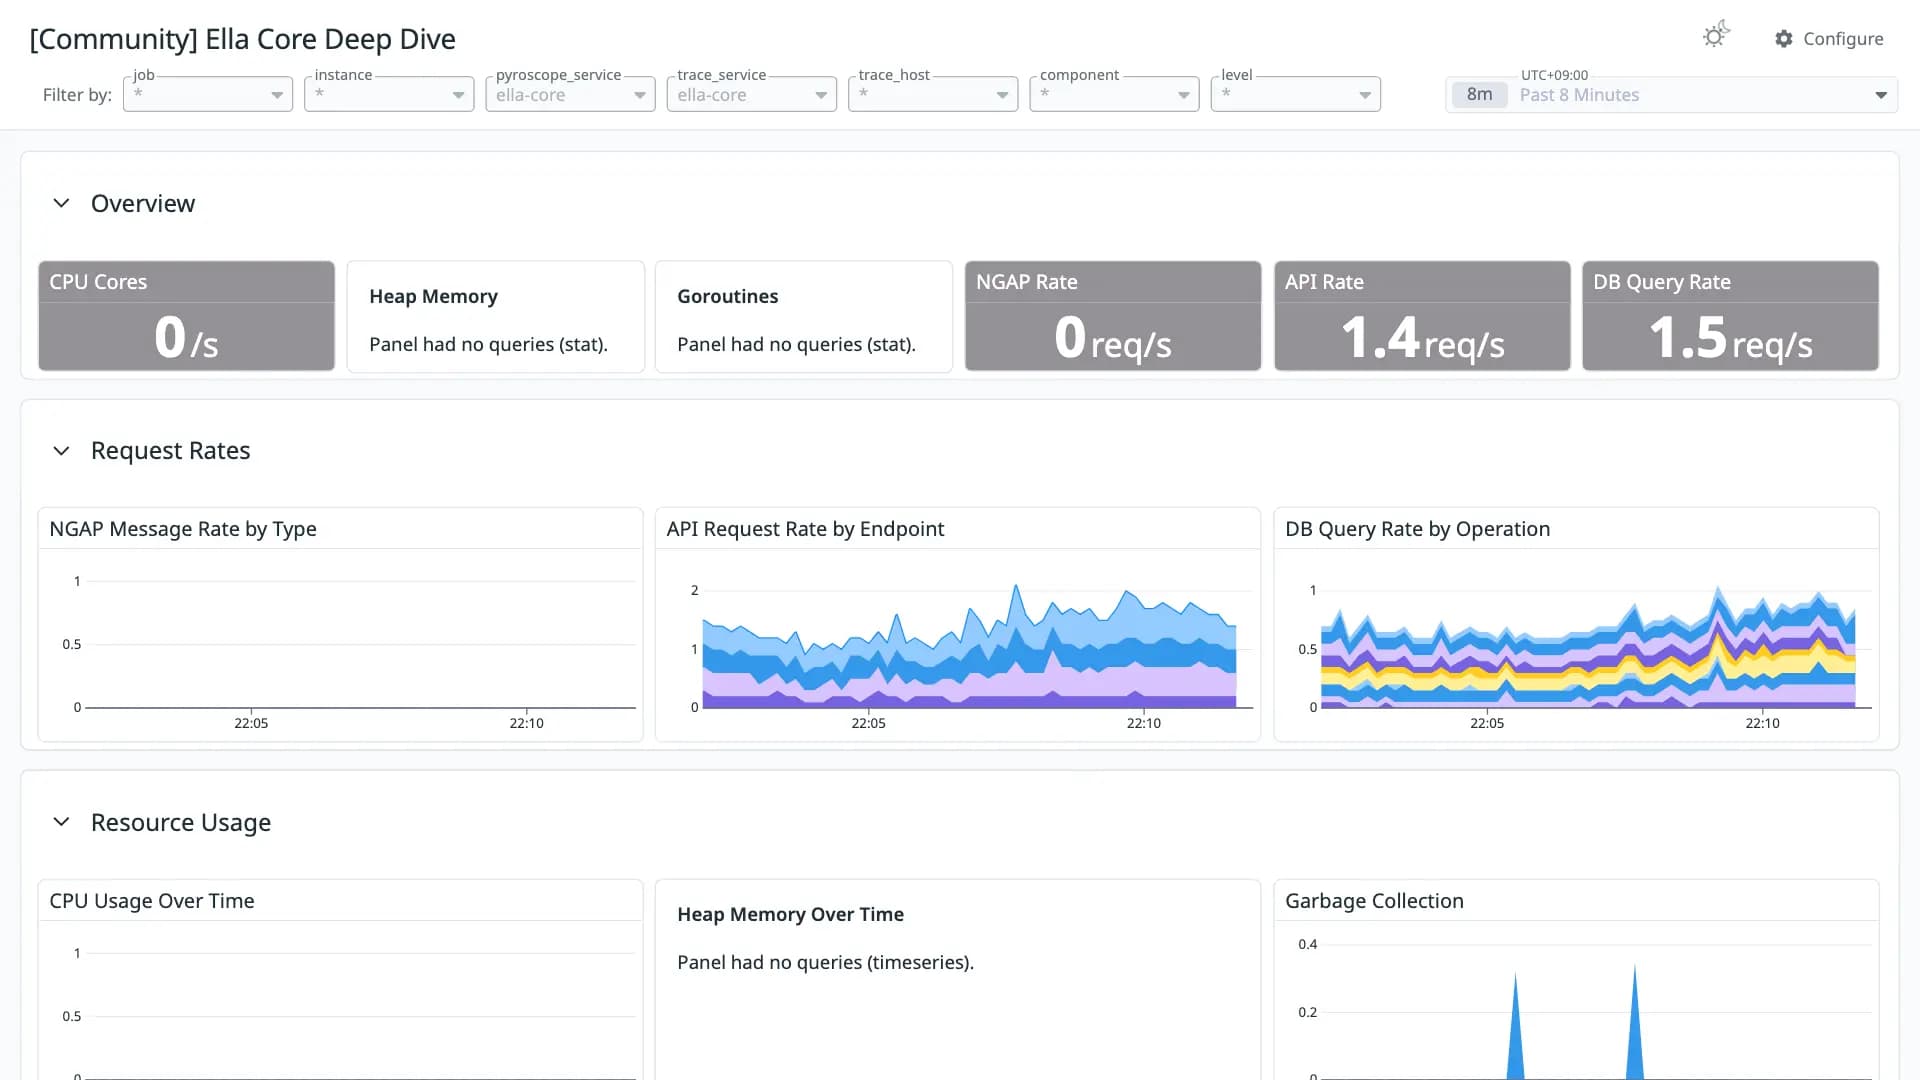Image resolution: width=1920 pixels, height=1080 pixels.
Task: Click the Heap Memory Over Time title
Action: tap(790, 915)
